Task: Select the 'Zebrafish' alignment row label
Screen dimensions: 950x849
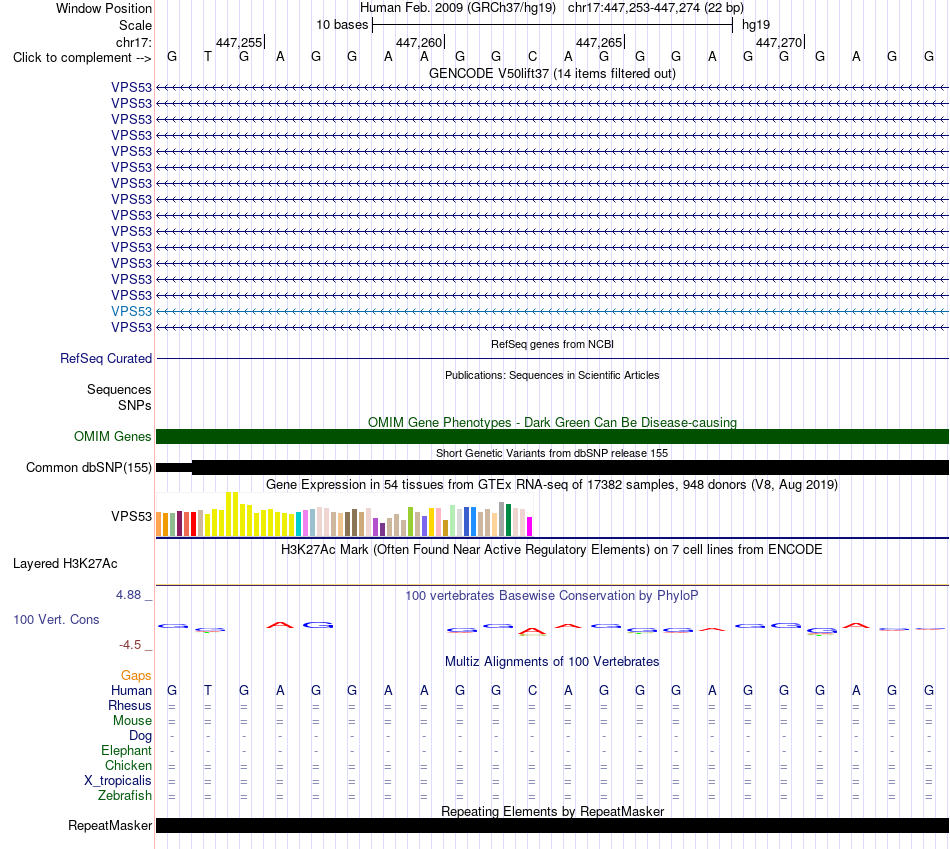Action: (x=125, y=796)
